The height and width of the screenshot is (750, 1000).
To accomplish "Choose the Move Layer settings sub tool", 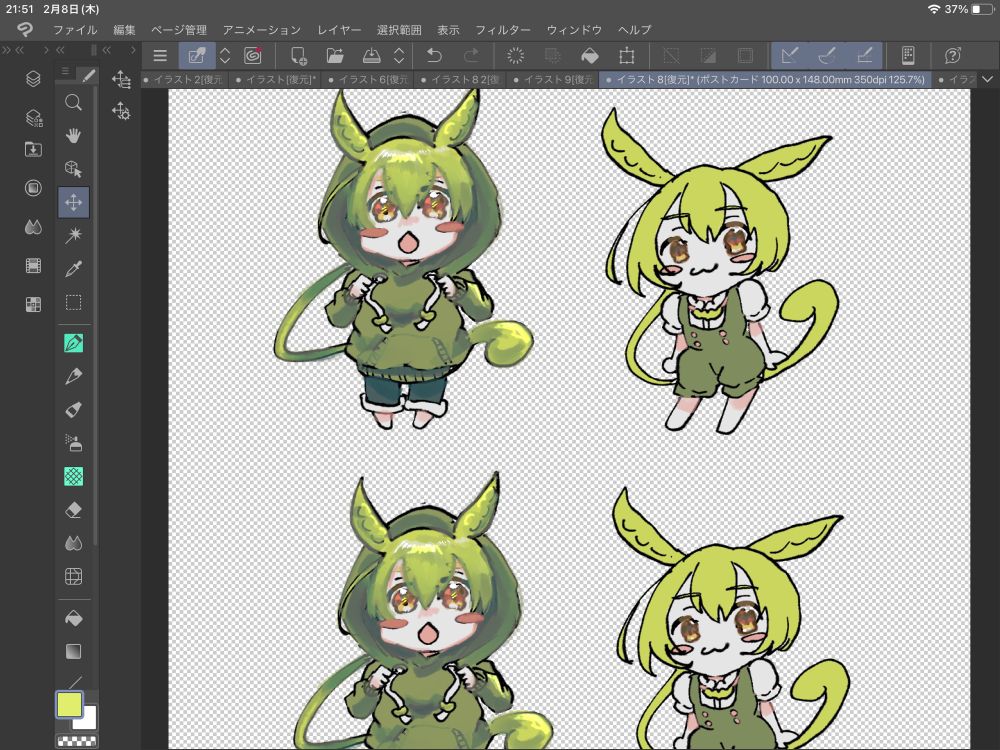I will [121, 111].
